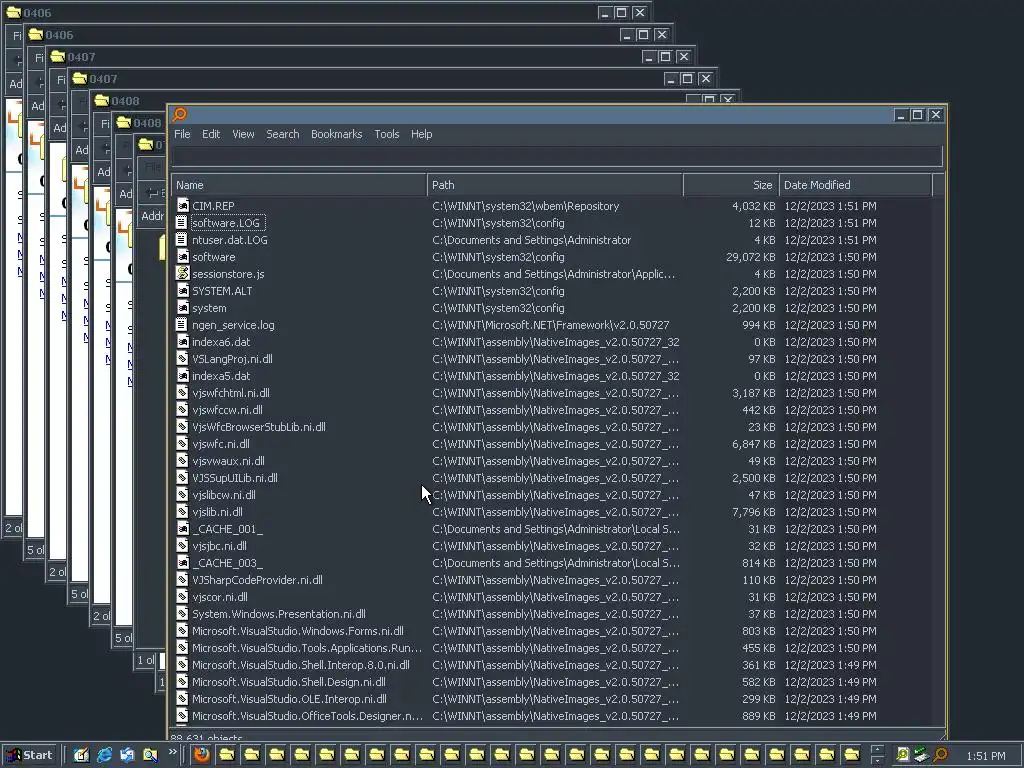This screenshot has width=1024, height=768.
Task: Click the Start button
Action: coord(29,755)
